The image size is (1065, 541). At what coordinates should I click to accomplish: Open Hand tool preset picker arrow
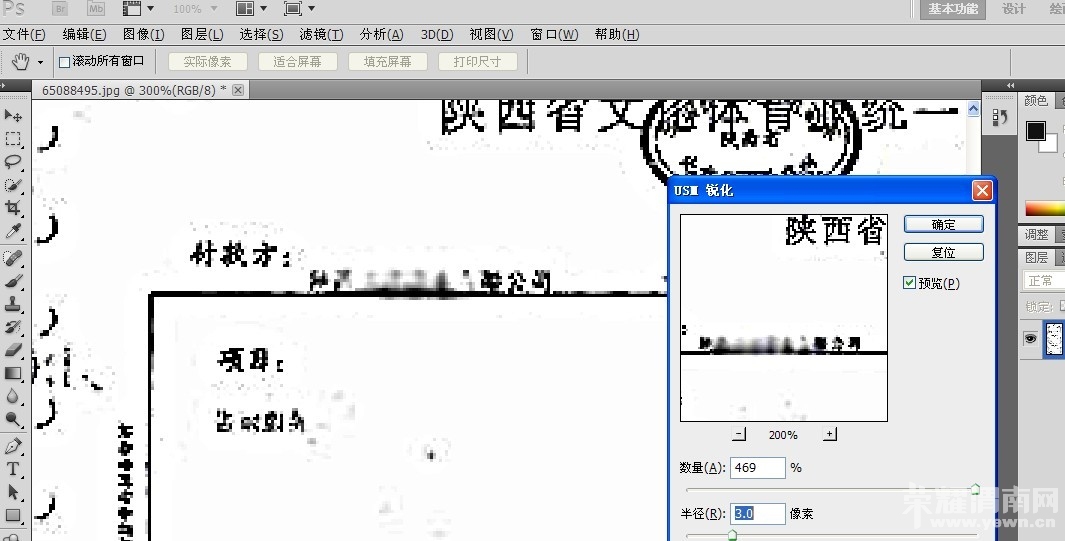pyautogui.click(x=41, y=62)
